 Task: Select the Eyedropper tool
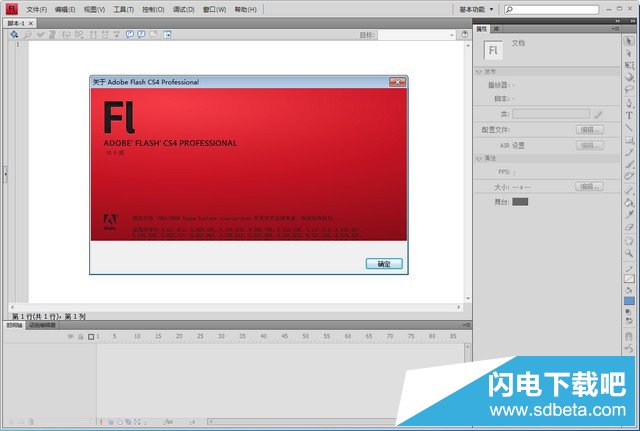click(x=629, y=214)
